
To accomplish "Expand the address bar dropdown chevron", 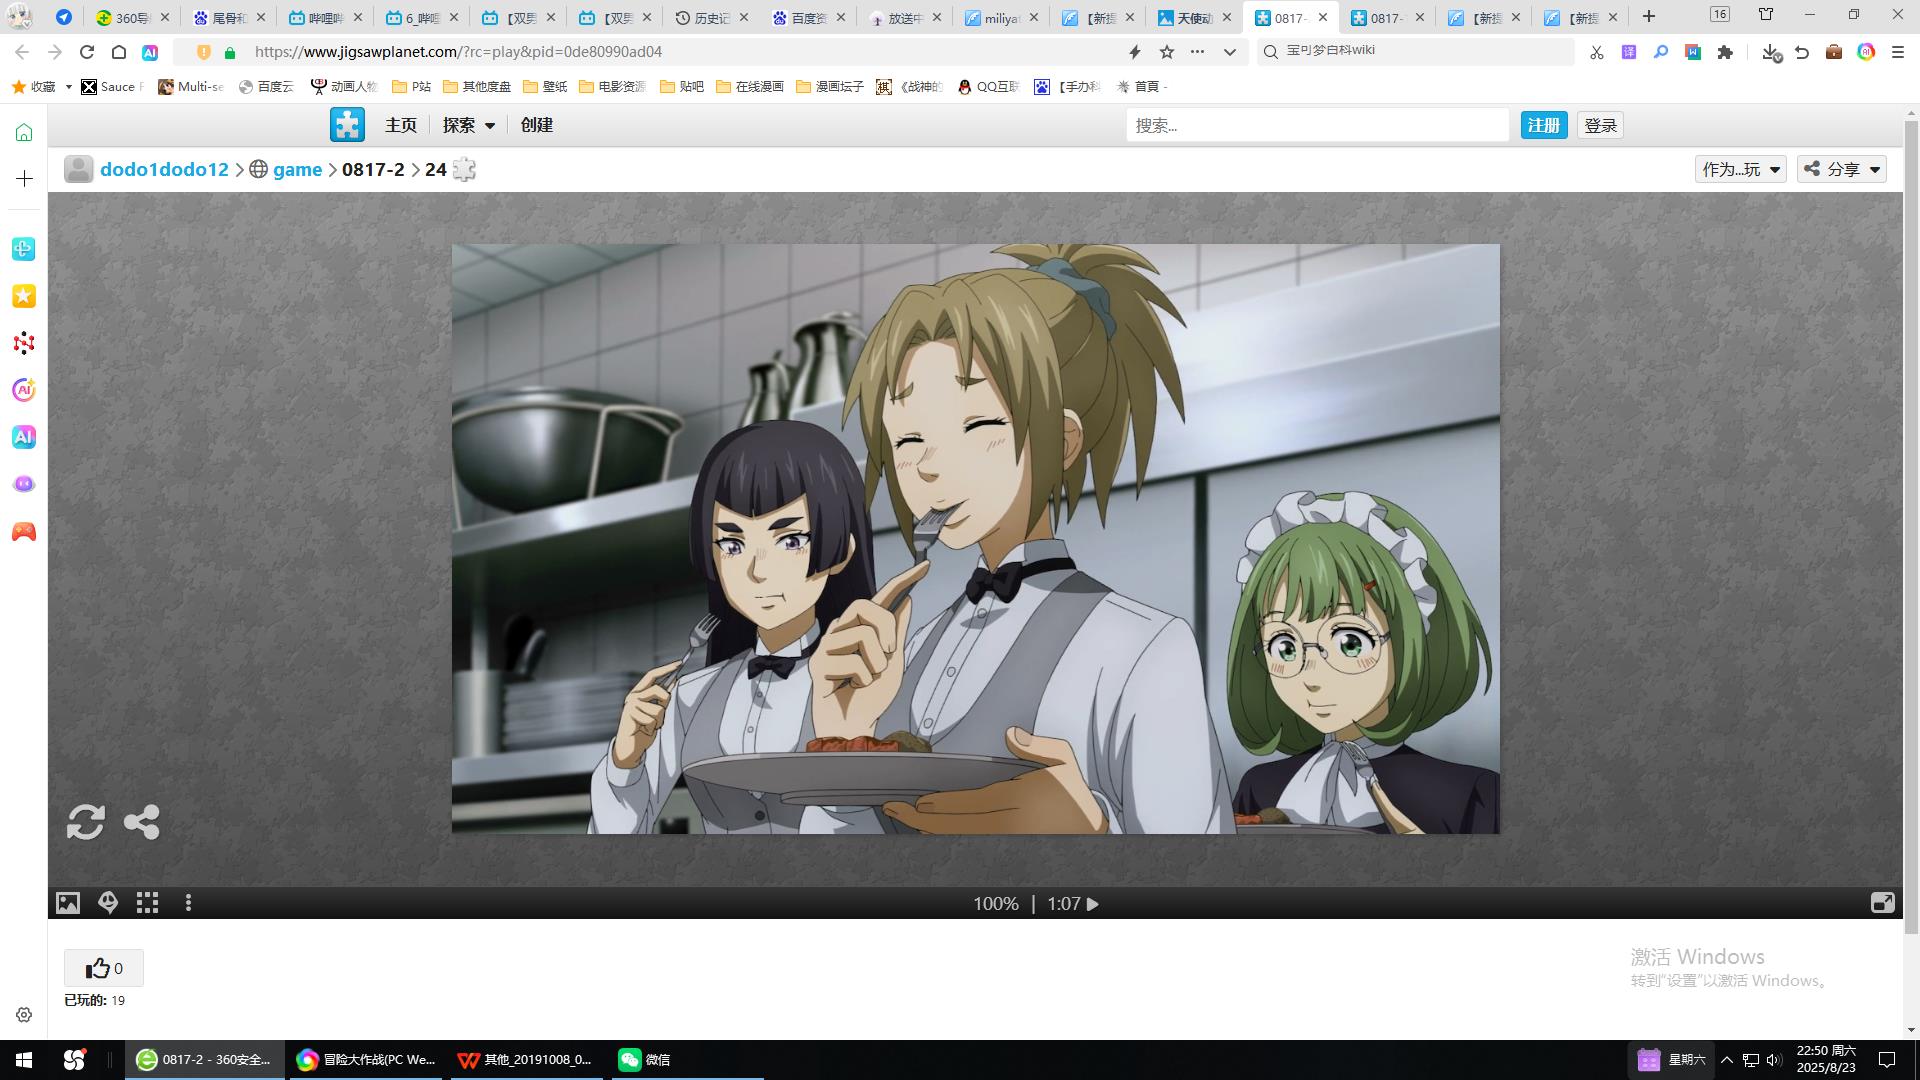I will pos(1230,52).
